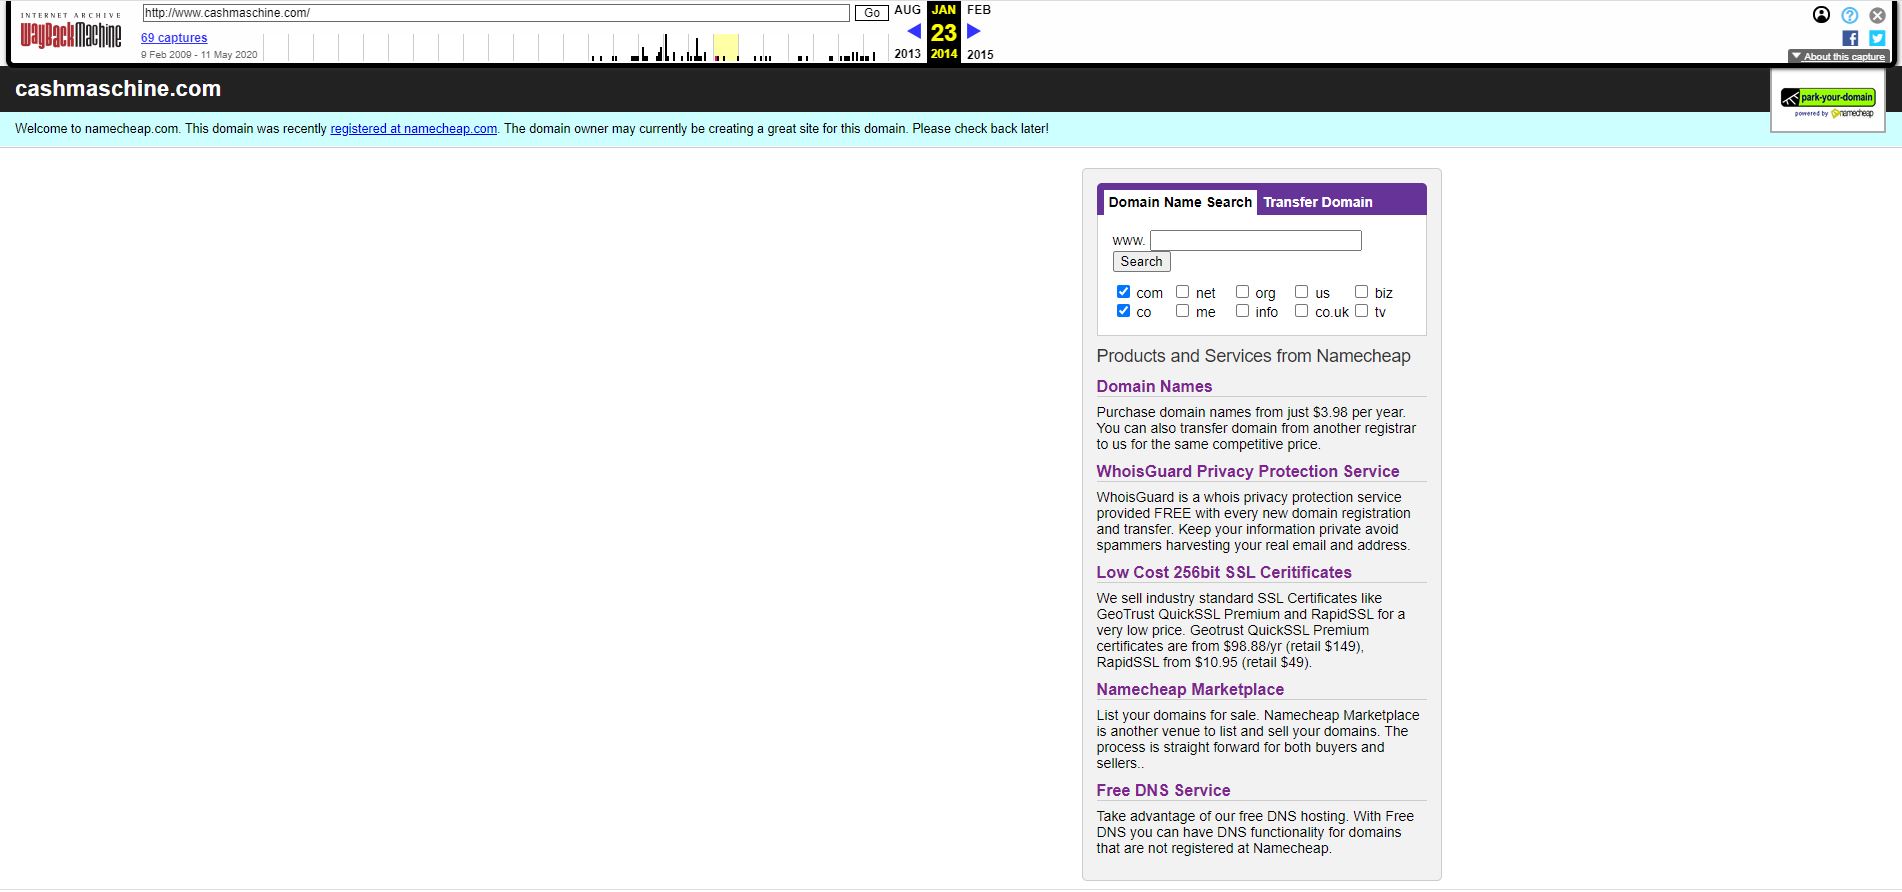The height and width of the screenshot is (892, 1902).
Task: Uncheck the com domain checkbox
Action: point(1123,292)
